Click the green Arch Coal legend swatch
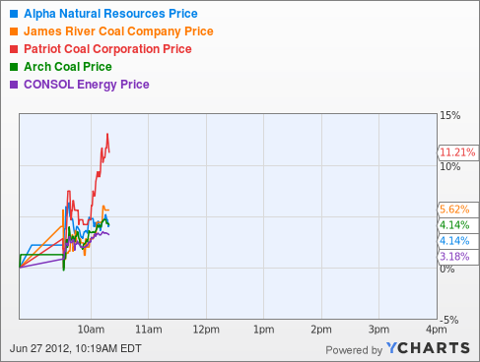 [14, 67]
